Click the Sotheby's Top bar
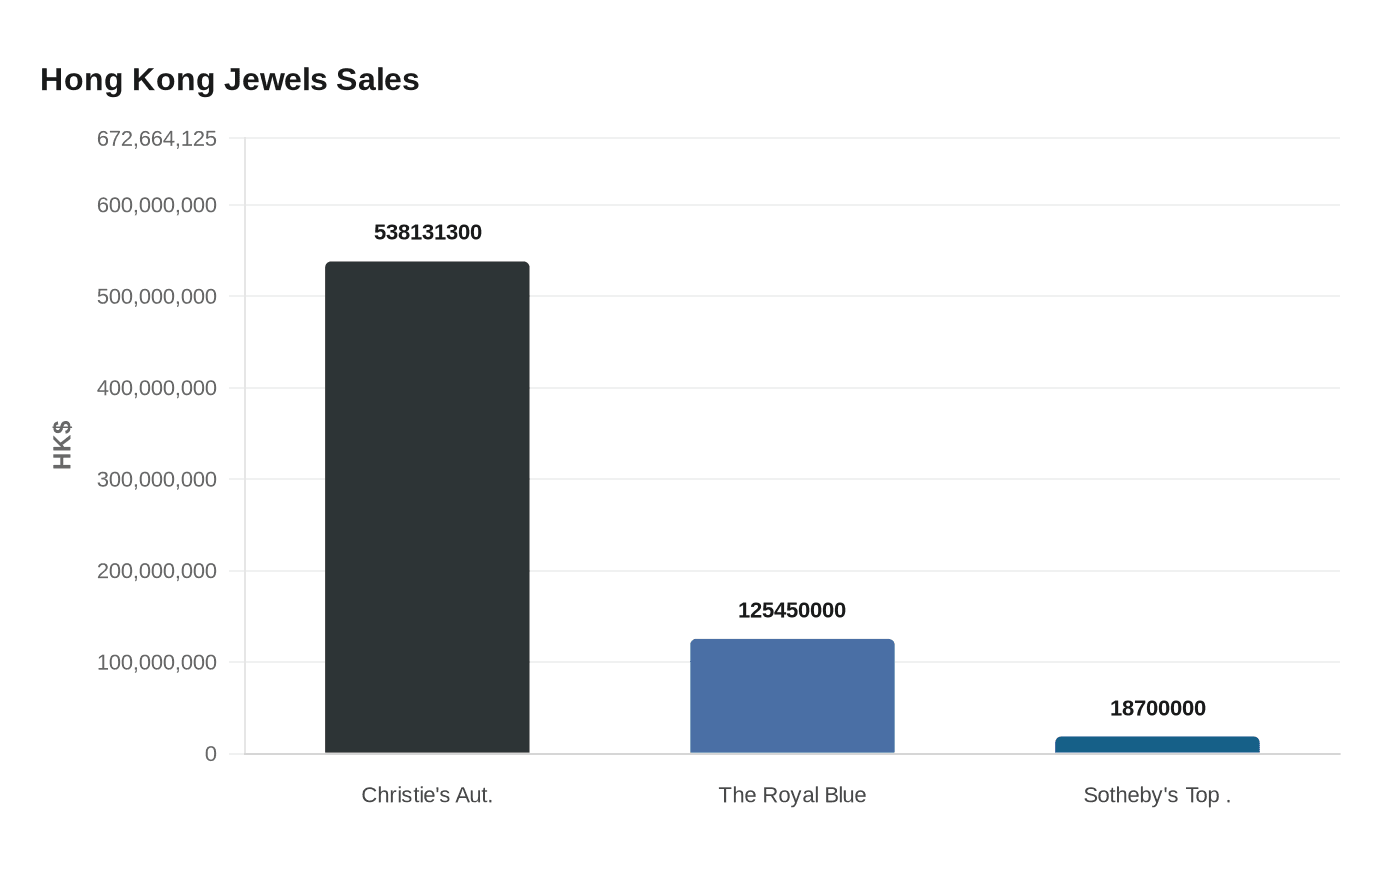Image resolution: width=1400 pixels, height=880 pixels. [x=1157, y=745]
